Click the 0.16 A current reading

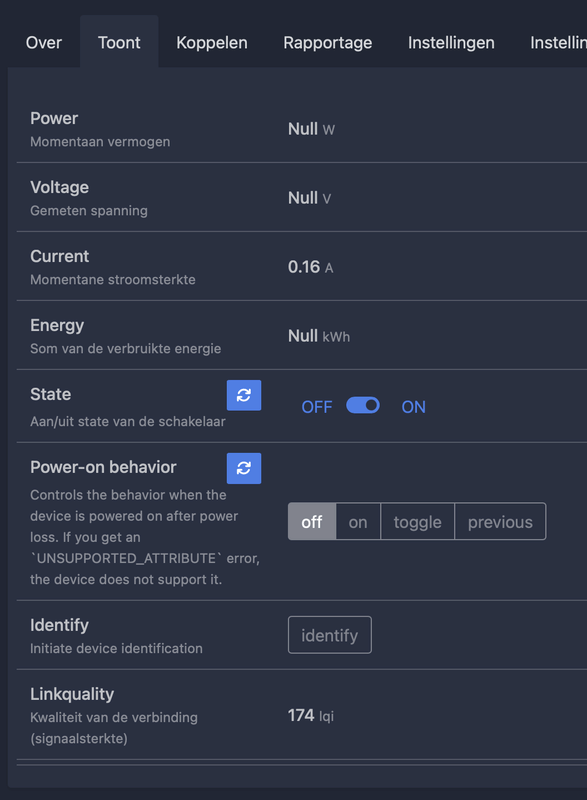point(311,267)
